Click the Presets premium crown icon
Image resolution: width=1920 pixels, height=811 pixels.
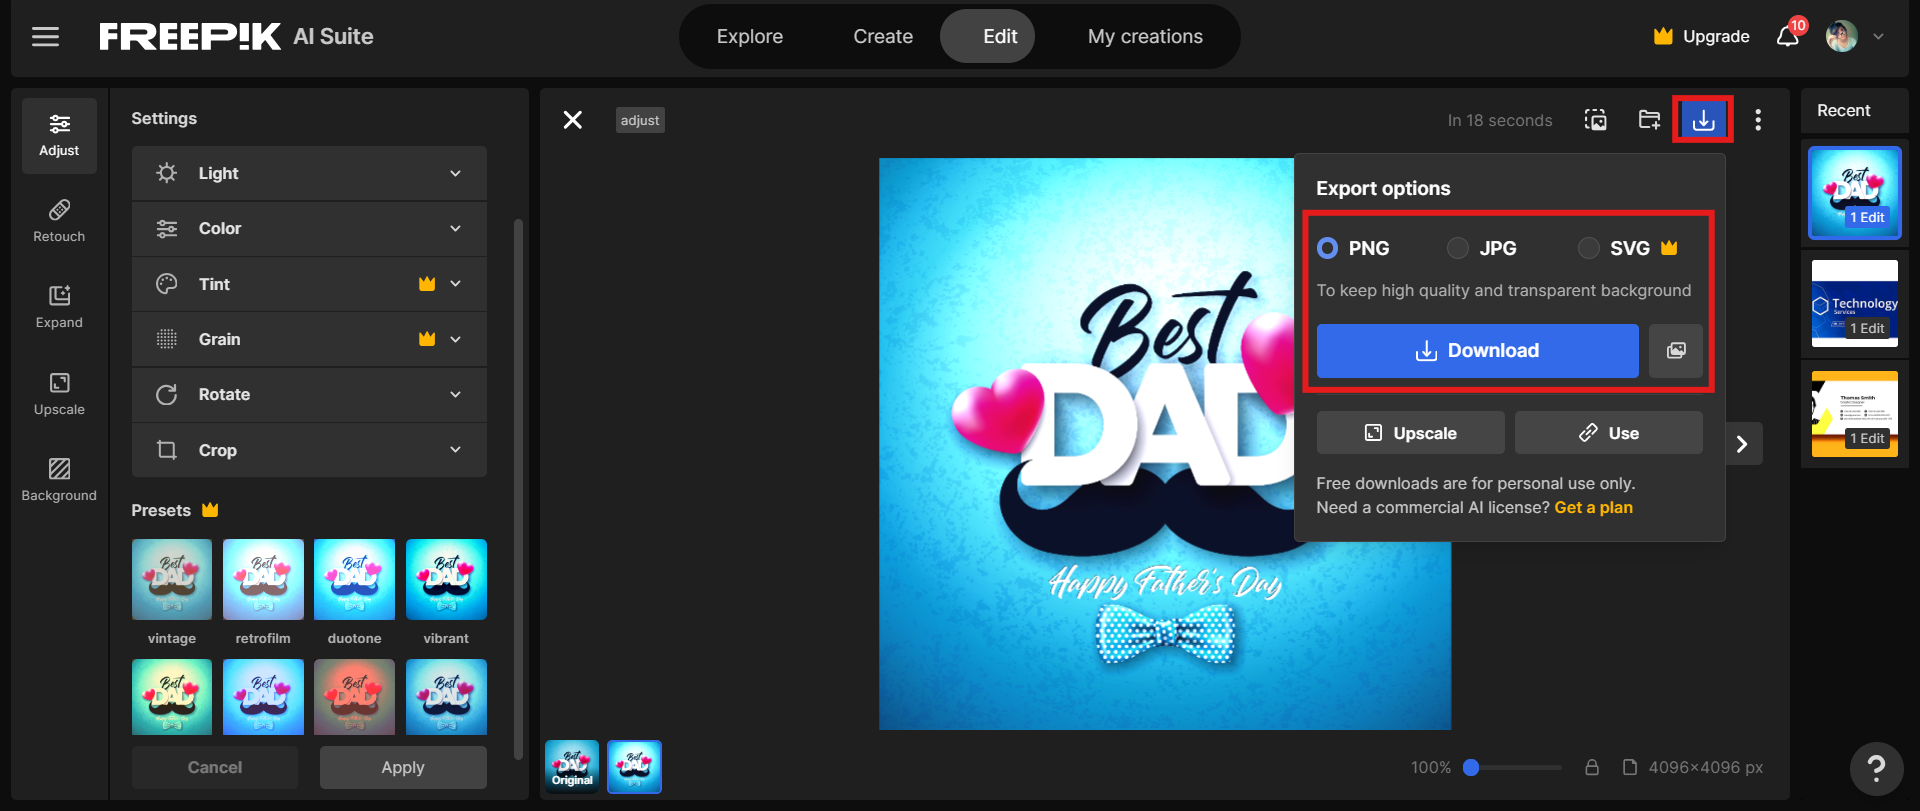pyautogui.click(x=210, y=510)
